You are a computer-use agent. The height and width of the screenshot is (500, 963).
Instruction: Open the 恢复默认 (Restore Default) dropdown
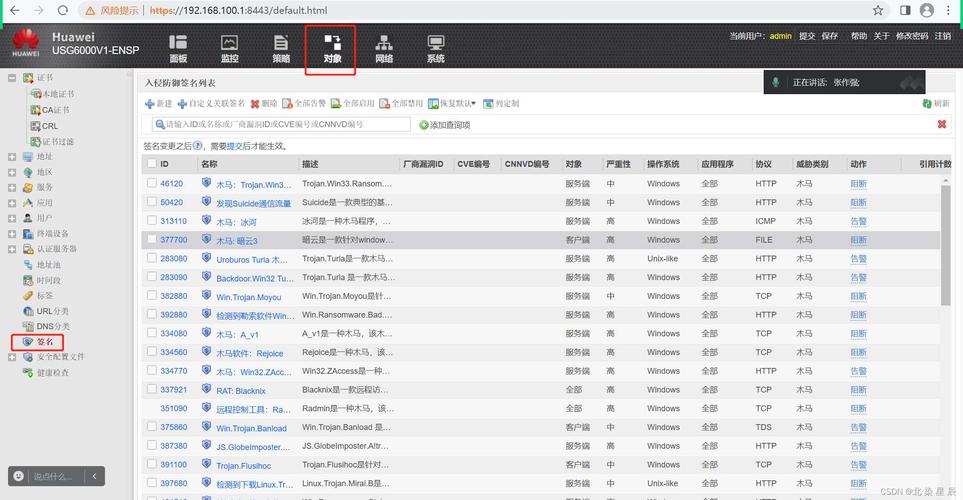click(452, 103)
